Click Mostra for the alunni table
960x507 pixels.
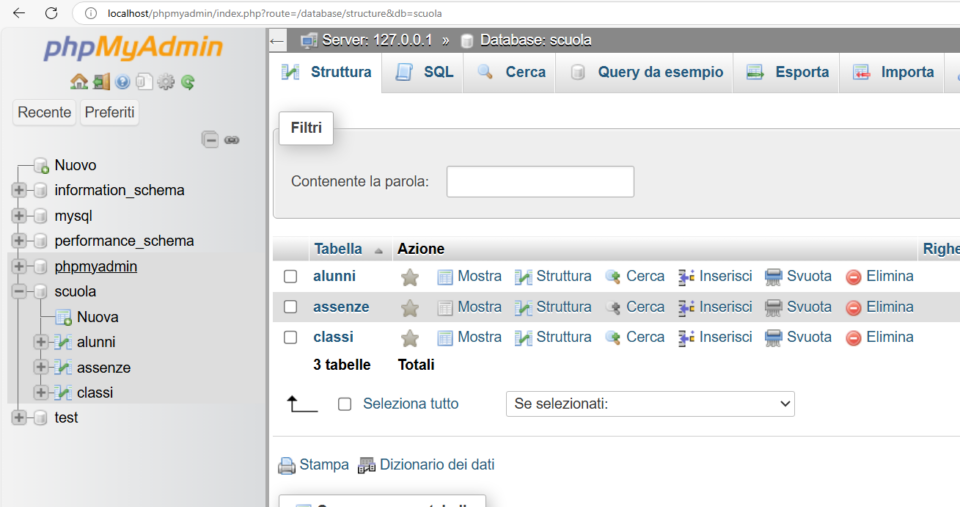(x=470, y=276)
